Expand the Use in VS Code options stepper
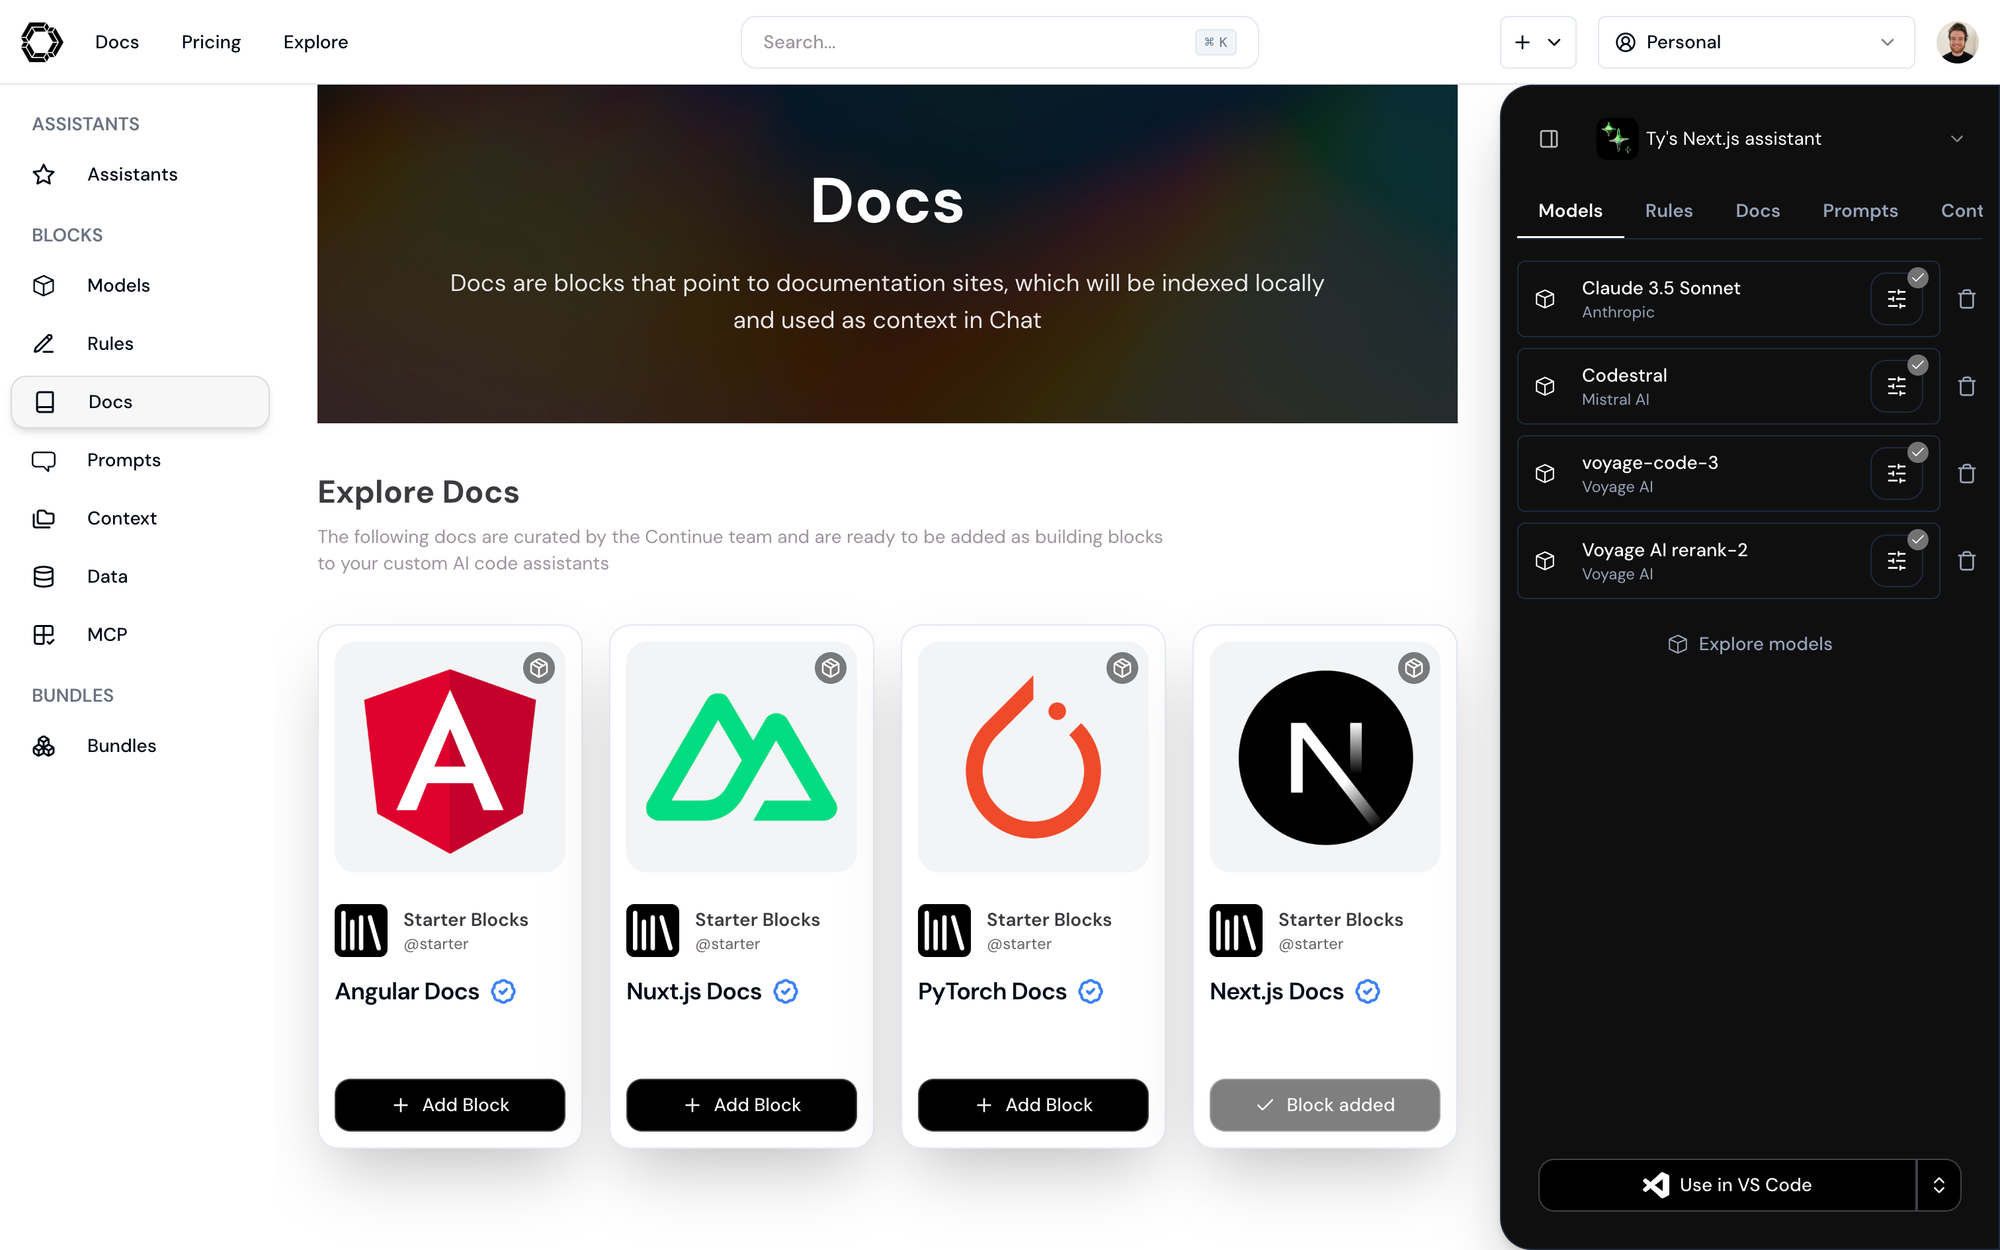Screen dimensions: 2000x1250 click(x=1938, y=1185)
